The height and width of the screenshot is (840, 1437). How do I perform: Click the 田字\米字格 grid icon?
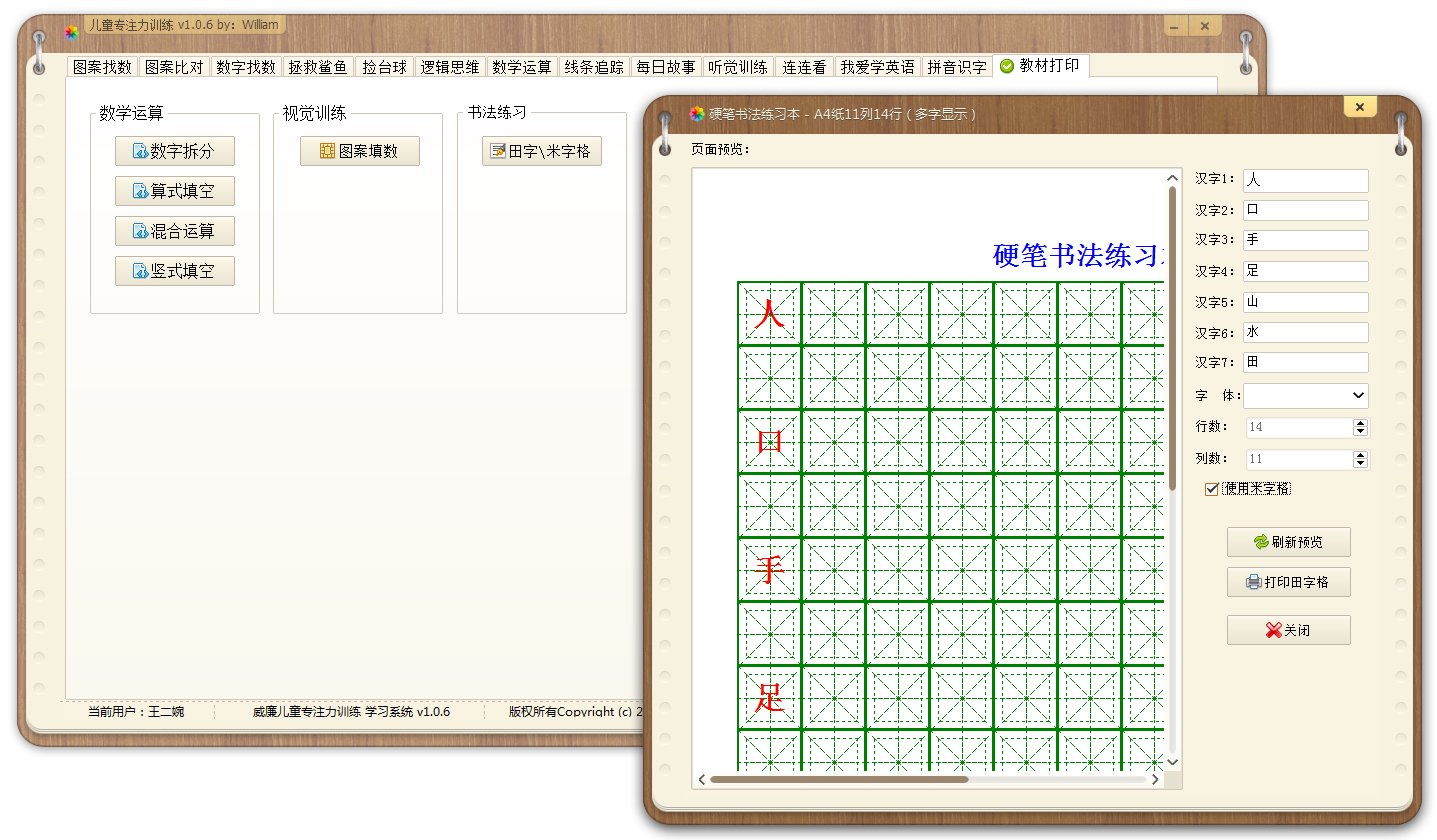point(496,151)
